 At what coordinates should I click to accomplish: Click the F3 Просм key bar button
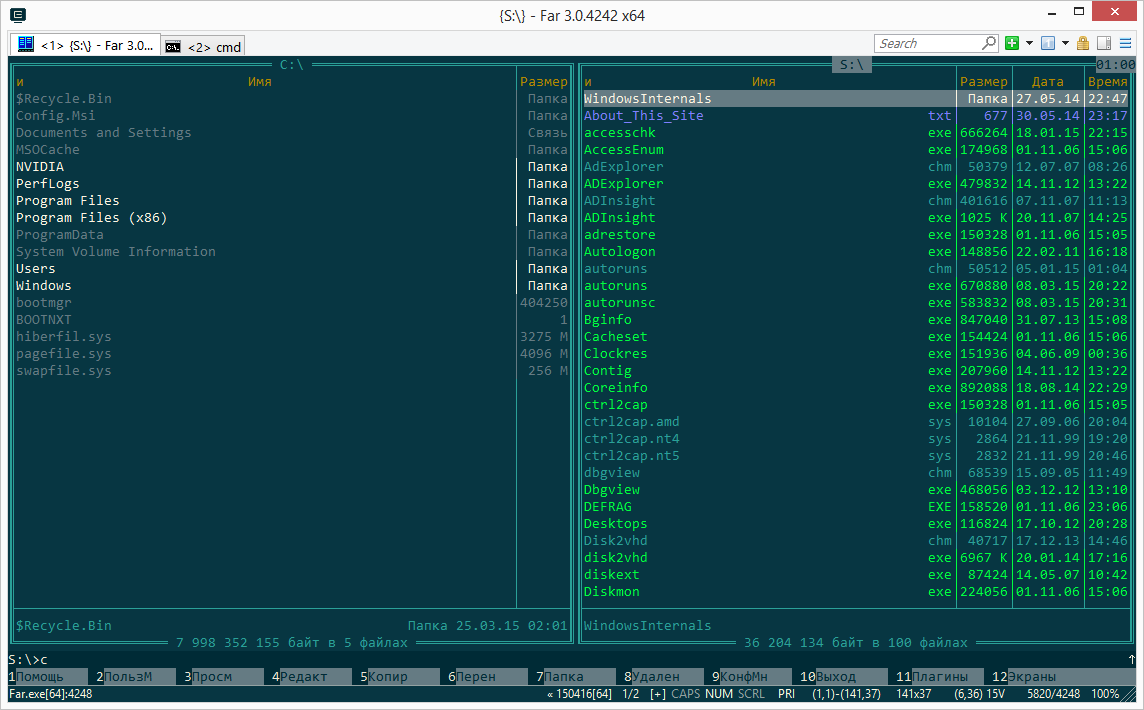[x=223, y=676]
